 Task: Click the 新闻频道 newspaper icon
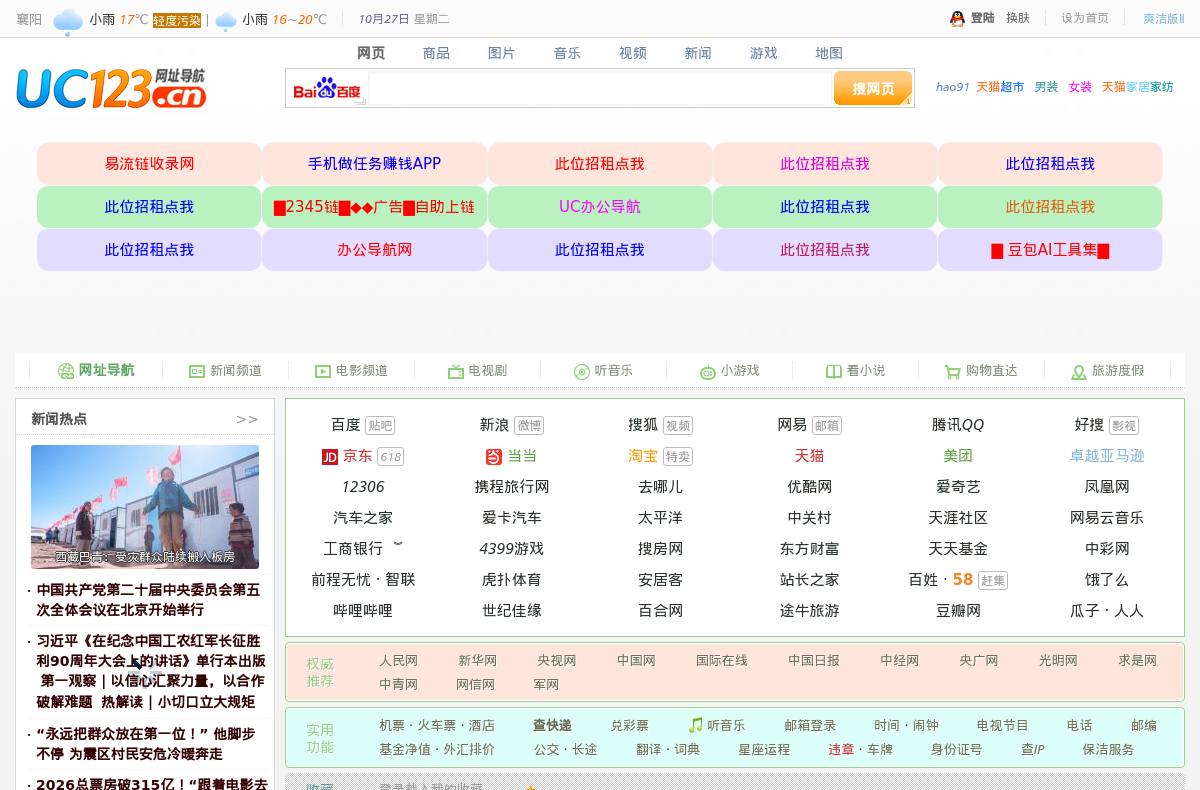197,371
